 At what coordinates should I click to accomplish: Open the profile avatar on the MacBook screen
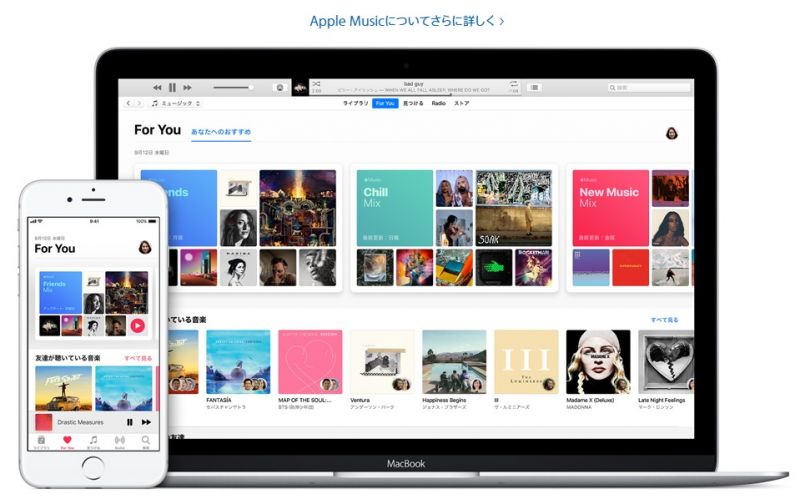click(x=672, y=133)
